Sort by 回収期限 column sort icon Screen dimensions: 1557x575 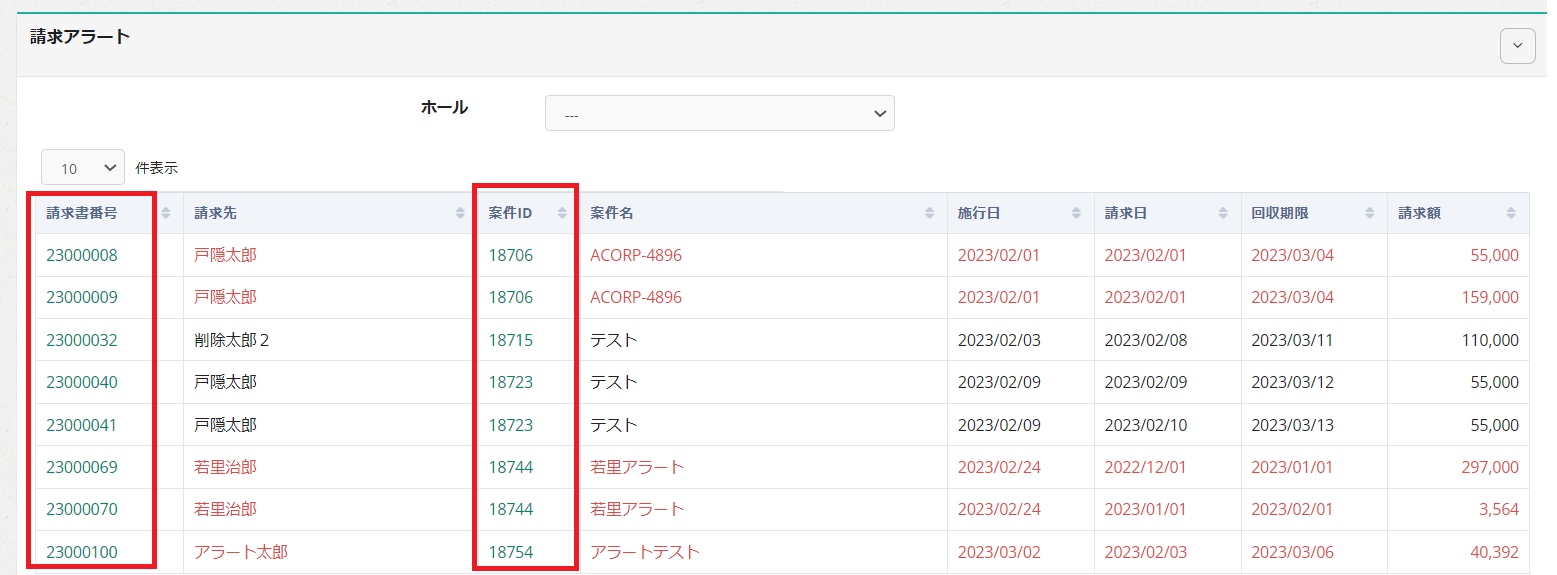1370,213
